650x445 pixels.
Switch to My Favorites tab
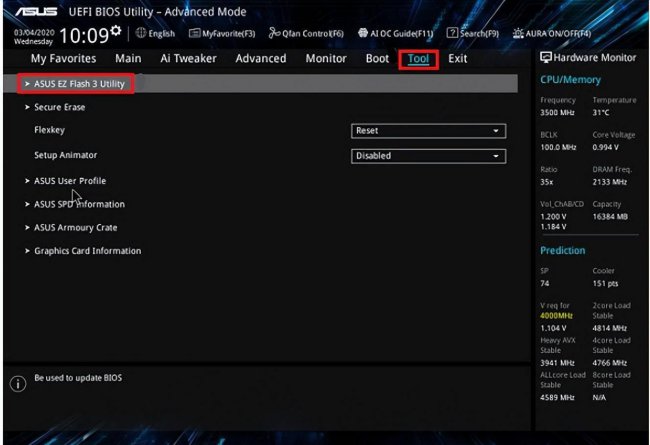click(63, 58)
